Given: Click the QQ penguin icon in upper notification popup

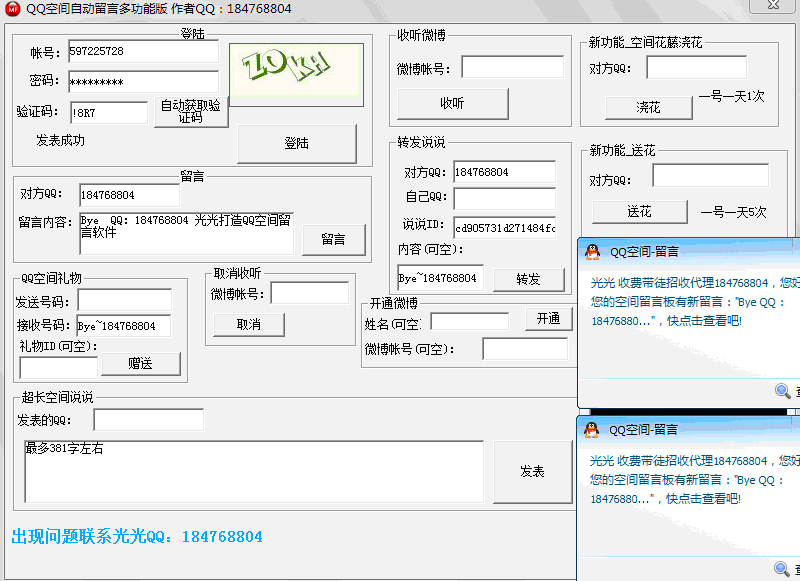Looking at the screenshot, I should point(592,251).
